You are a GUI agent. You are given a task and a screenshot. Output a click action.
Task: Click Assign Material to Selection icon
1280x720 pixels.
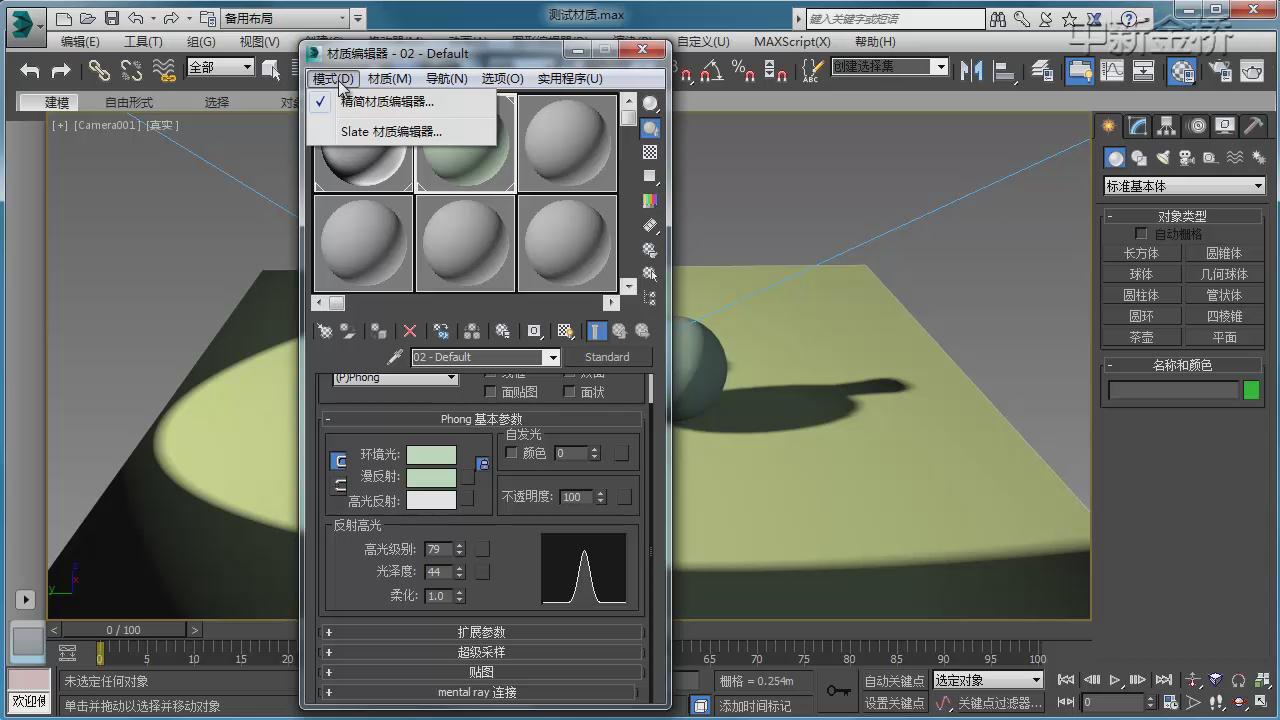tap(378, 331)
